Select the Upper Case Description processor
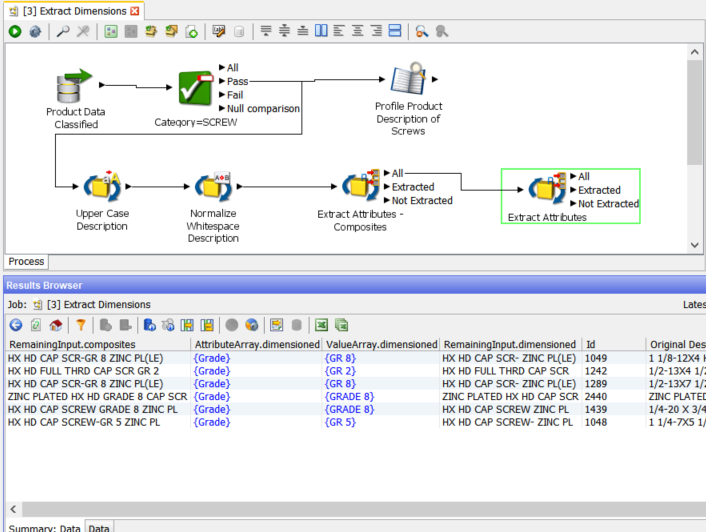 point(101,187)
